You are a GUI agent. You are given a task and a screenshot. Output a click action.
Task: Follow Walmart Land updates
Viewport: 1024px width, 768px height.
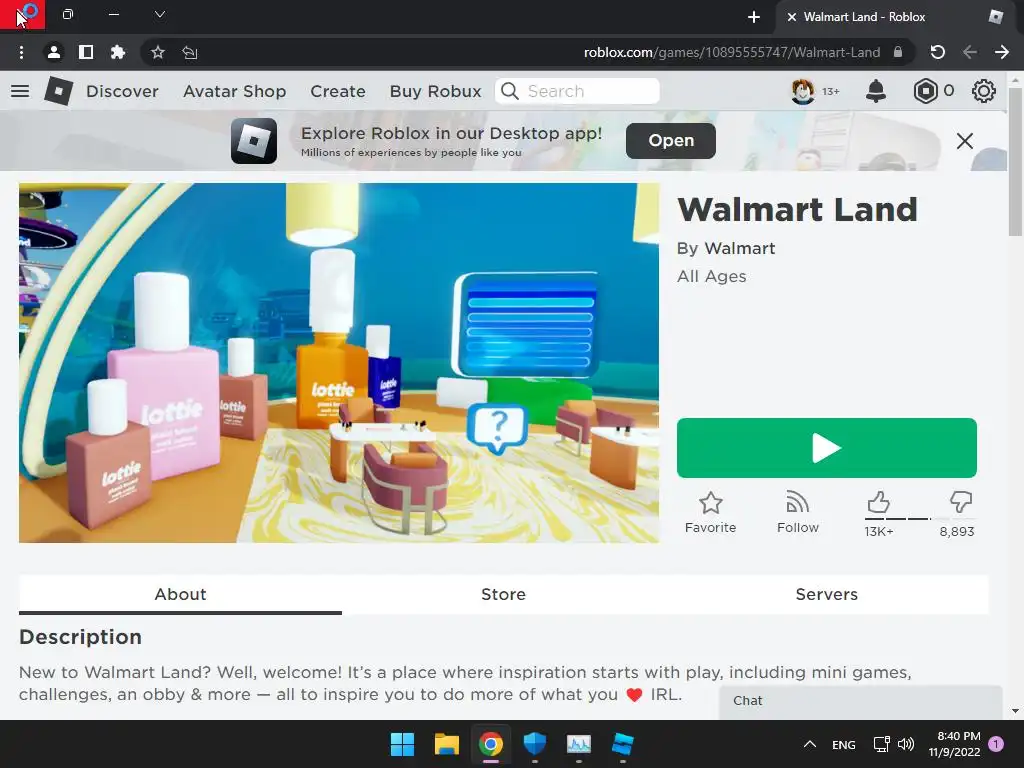797,513
